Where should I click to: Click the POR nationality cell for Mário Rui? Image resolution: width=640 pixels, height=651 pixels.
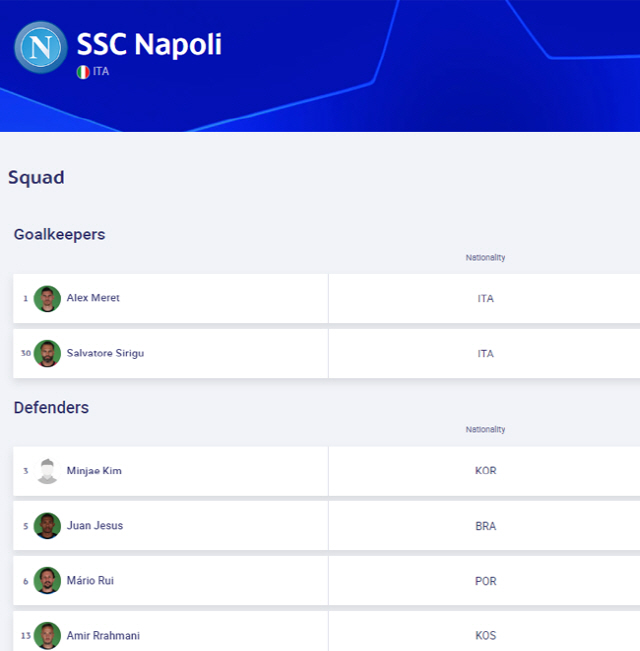pyautogui.click(x=486, y=581)
